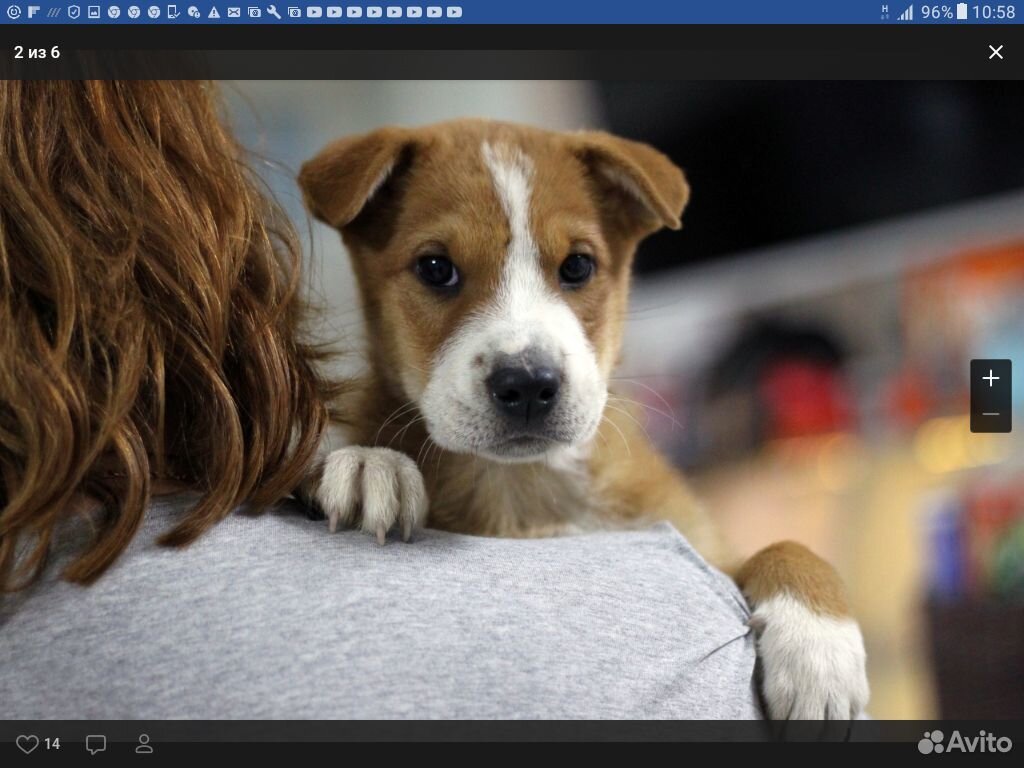Zoom in using the plus button
Screen dimensions: 1024x768
[990, 378]
